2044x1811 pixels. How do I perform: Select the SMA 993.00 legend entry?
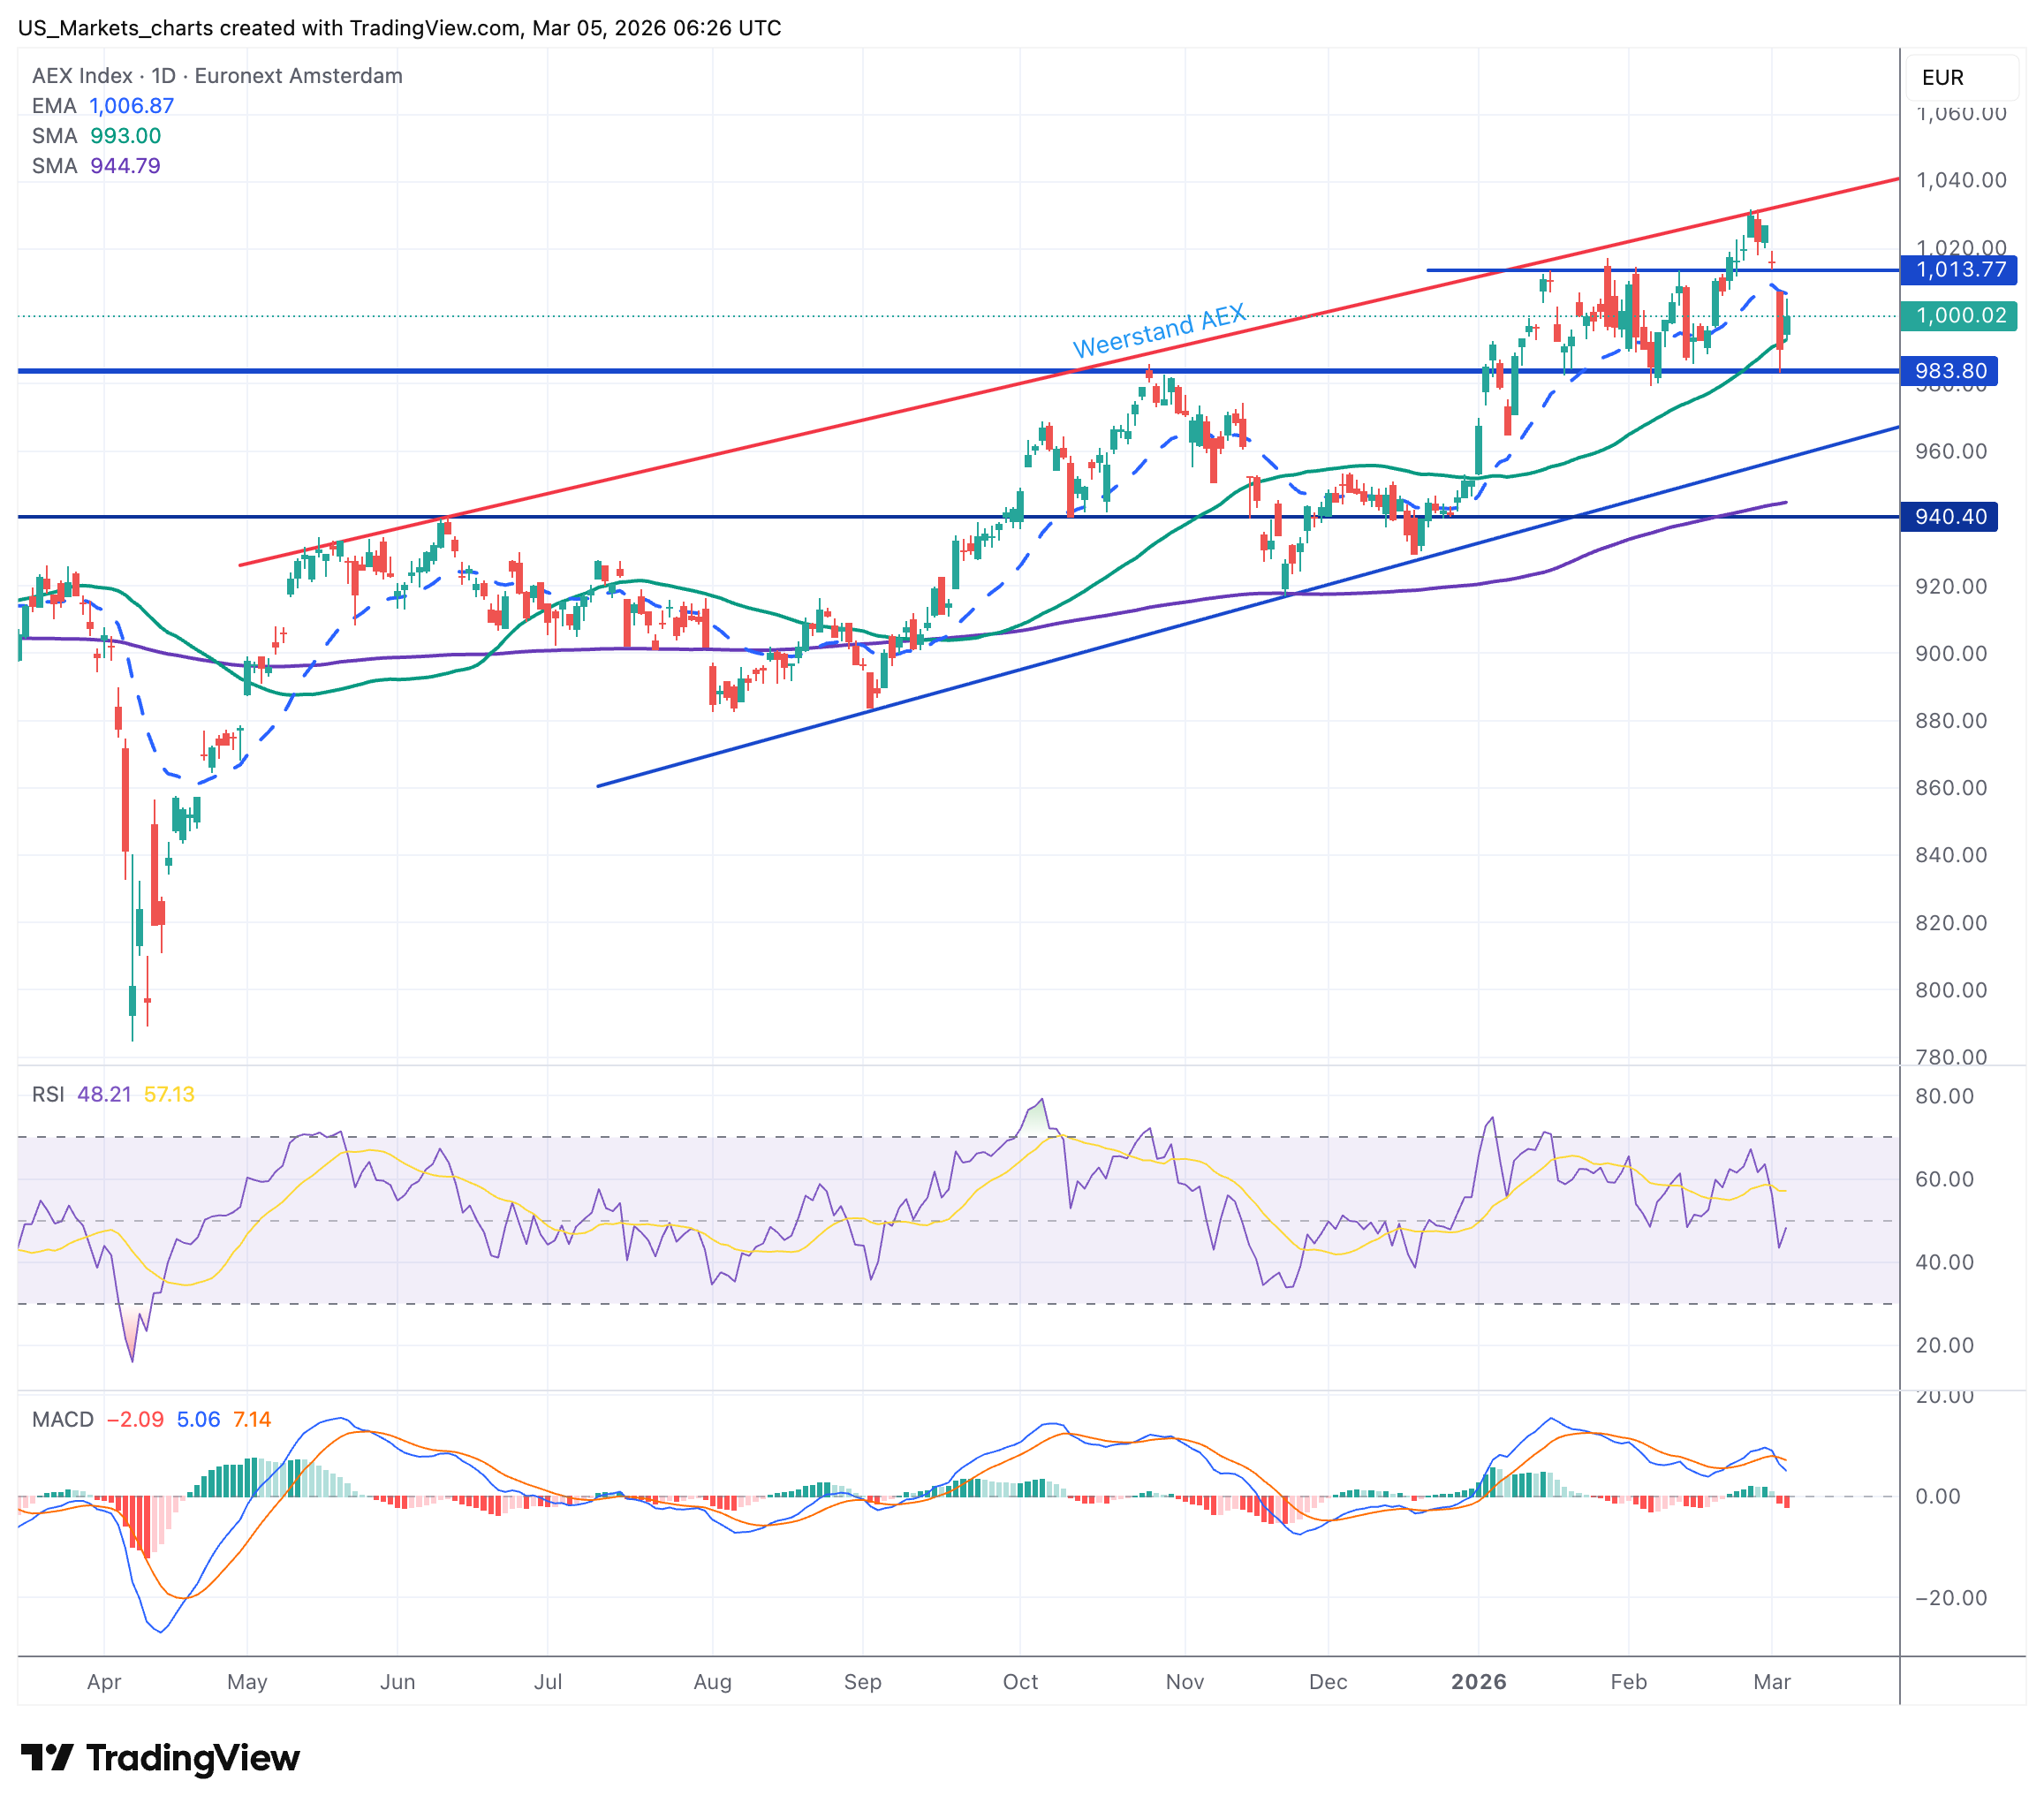tap(96, 136)
